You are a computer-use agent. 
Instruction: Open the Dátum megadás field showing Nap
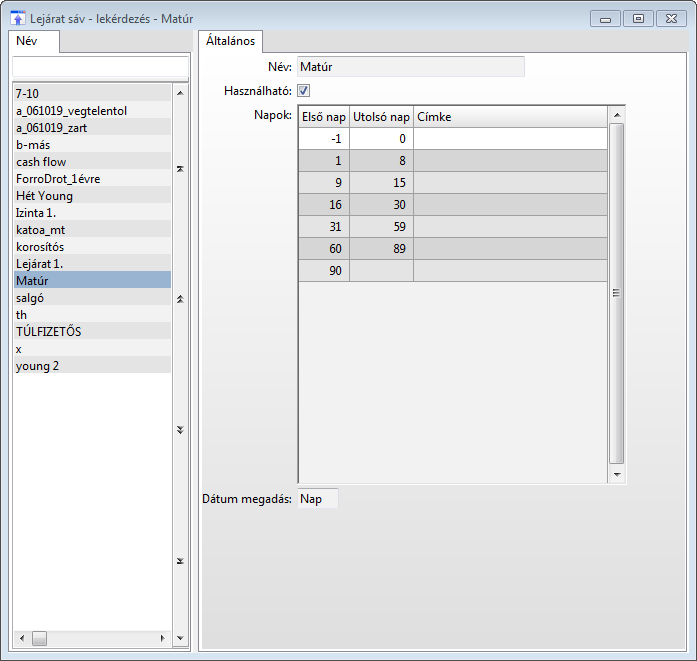[317, 498]
